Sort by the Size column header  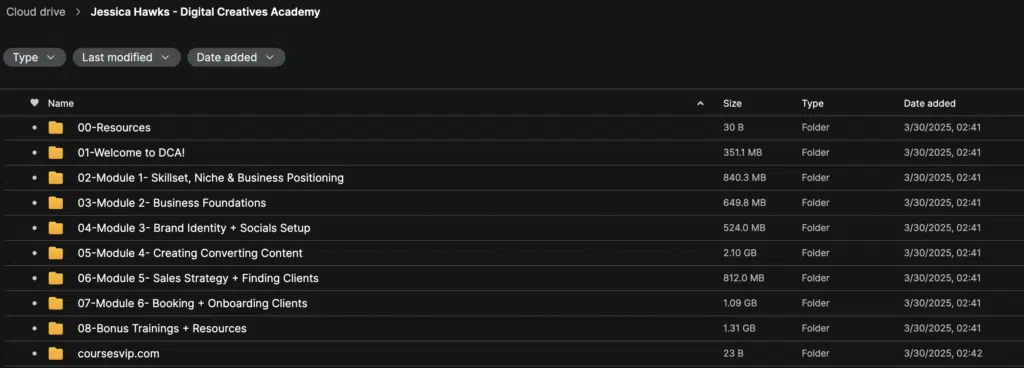point(732,103)
